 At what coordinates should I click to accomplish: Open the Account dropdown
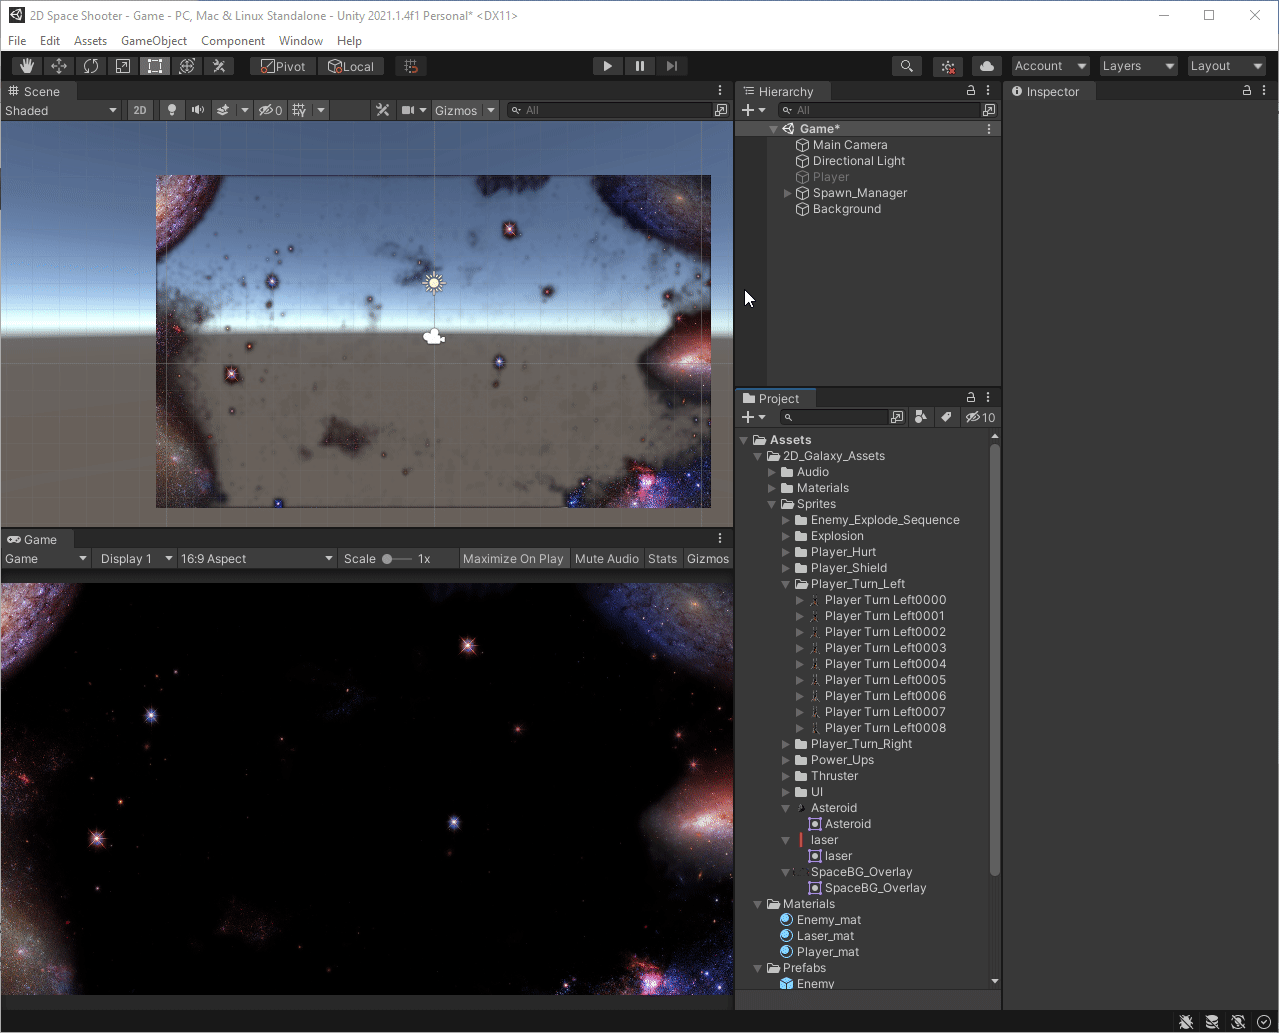click(1050, 66)
